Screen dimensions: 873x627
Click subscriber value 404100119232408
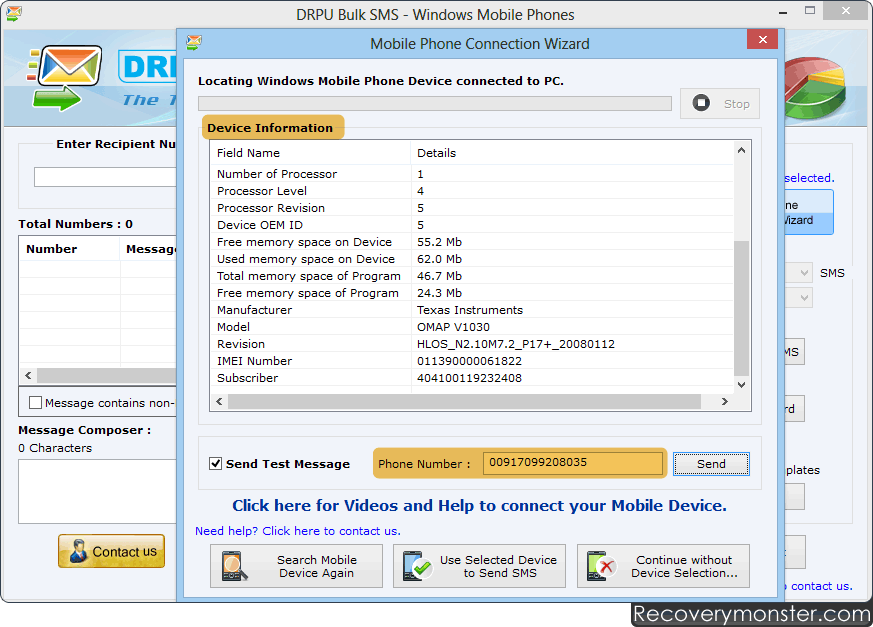click(469, 378)
